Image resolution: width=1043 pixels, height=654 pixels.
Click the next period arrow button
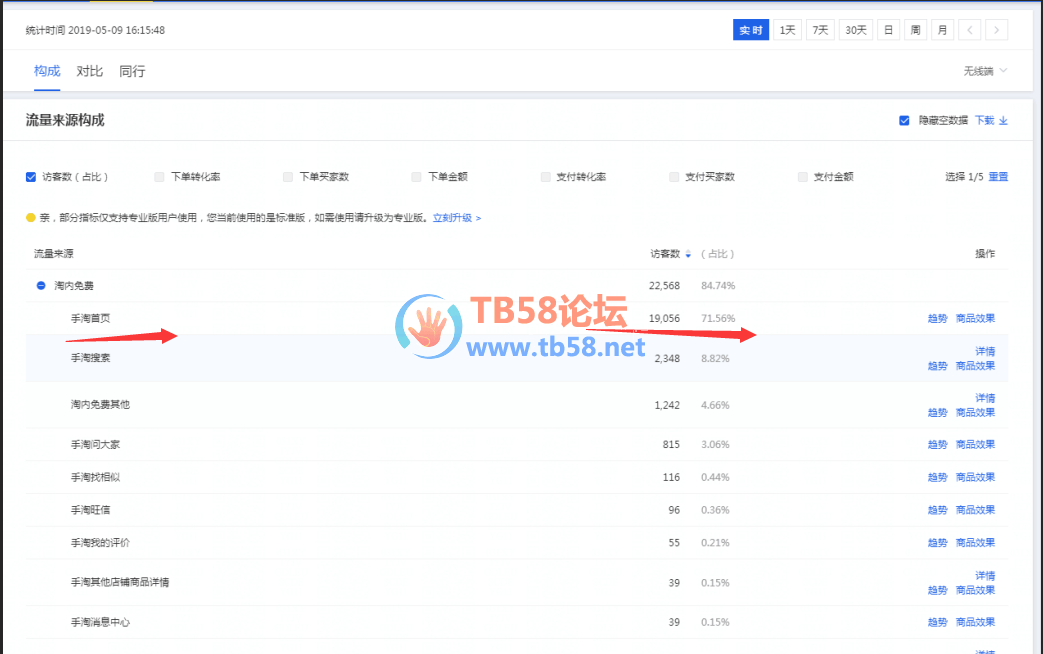pos(996,30)
